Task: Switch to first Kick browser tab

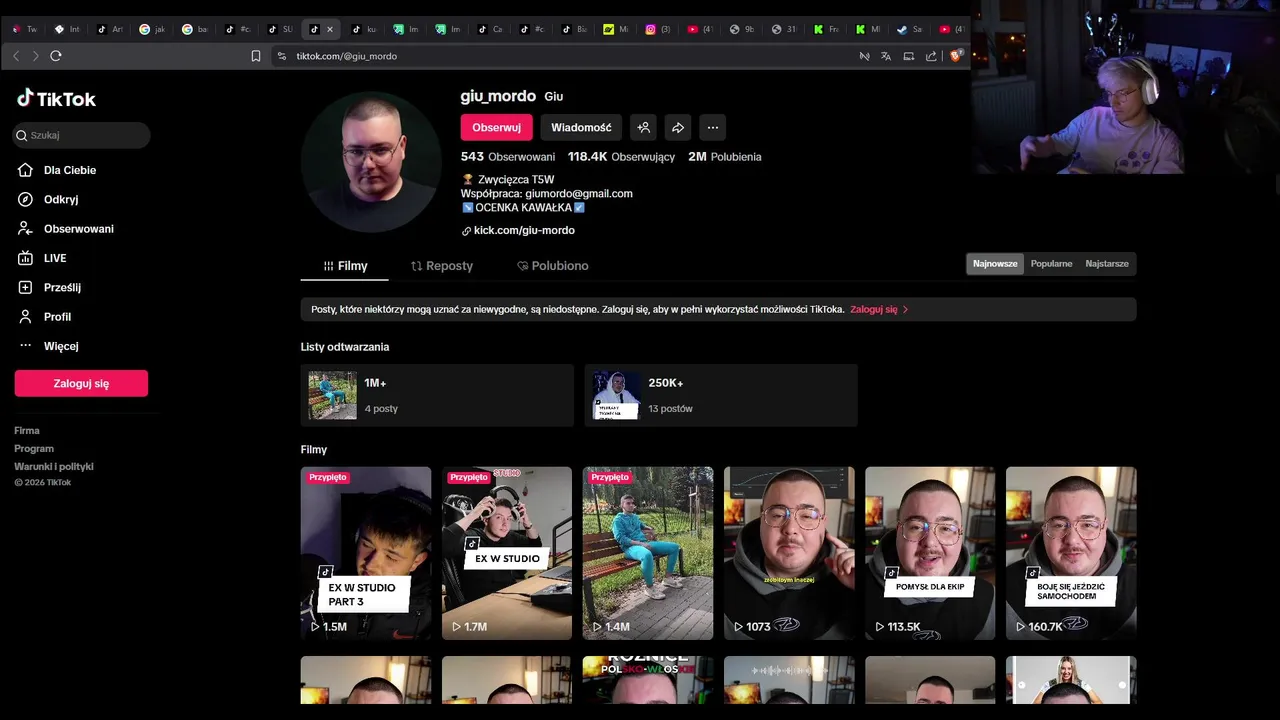Action: [825, 29]
